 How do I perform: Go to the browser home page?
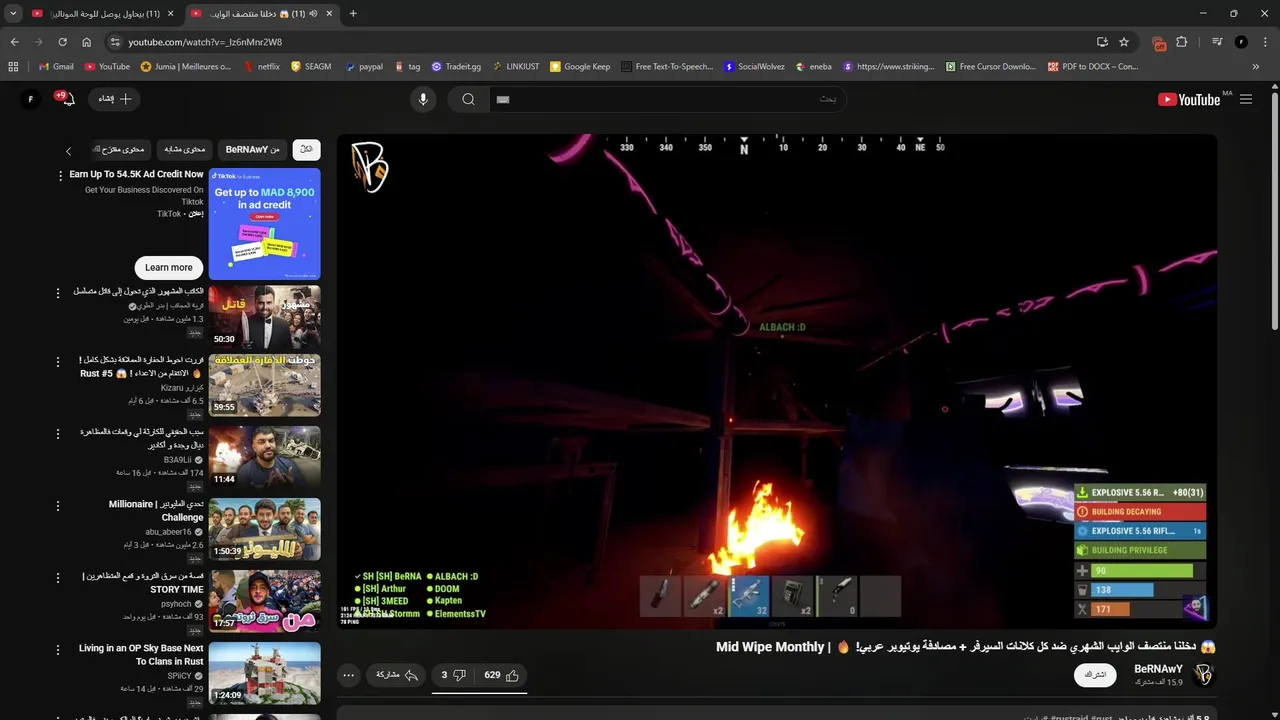pyautogui.click(x=87, y=42)
